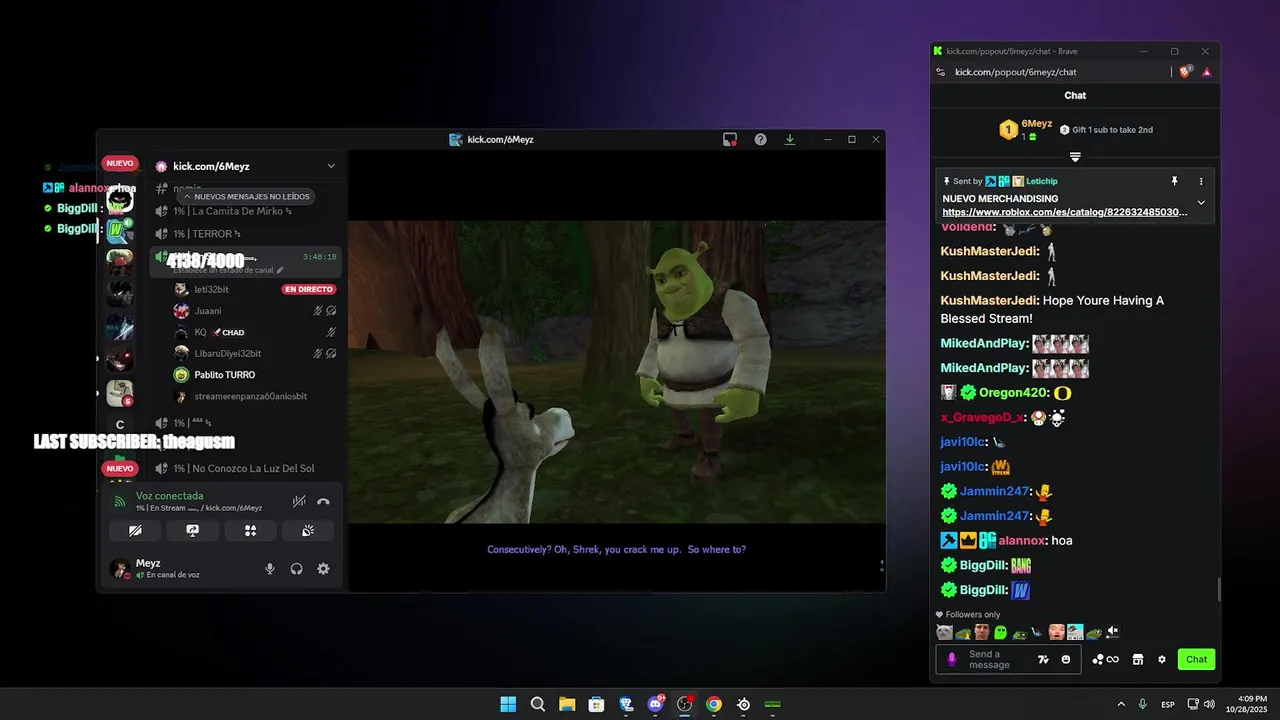This screenshot has height=720, width=1280.
Task: Click KushMasterJedi blessed stream message username
Action: pyautogui.click(x=989, y=300)
